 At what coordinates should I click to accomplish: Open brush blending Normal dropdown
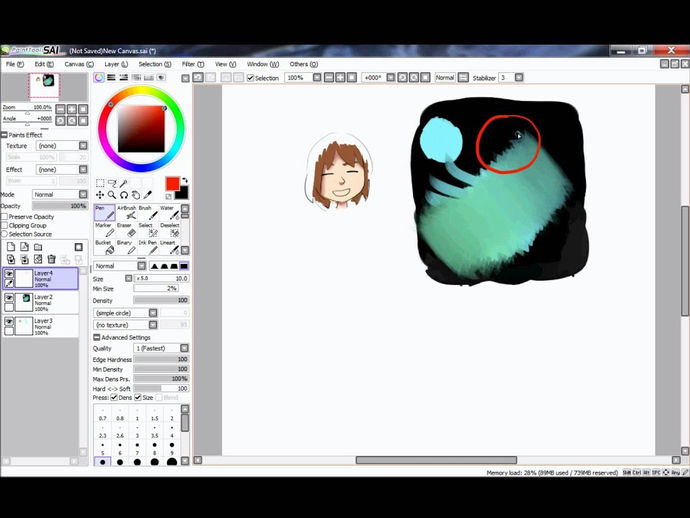pyautogui.click(x=141, y=266)
